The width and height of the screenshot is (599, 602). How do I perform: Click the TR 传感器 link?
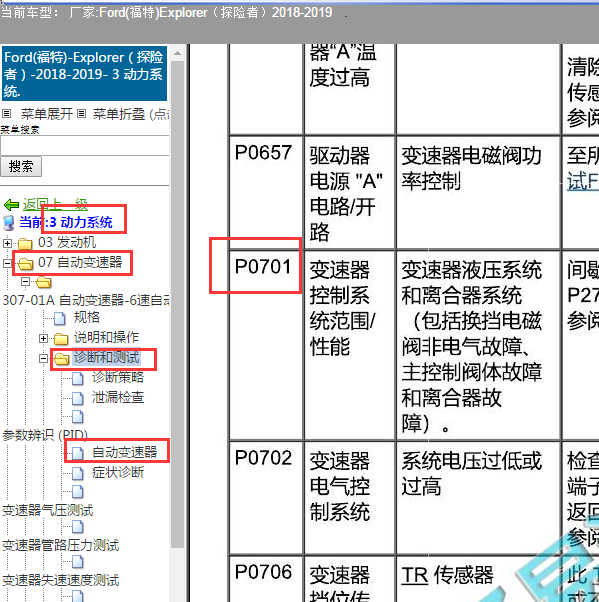[x=447, y=576]
